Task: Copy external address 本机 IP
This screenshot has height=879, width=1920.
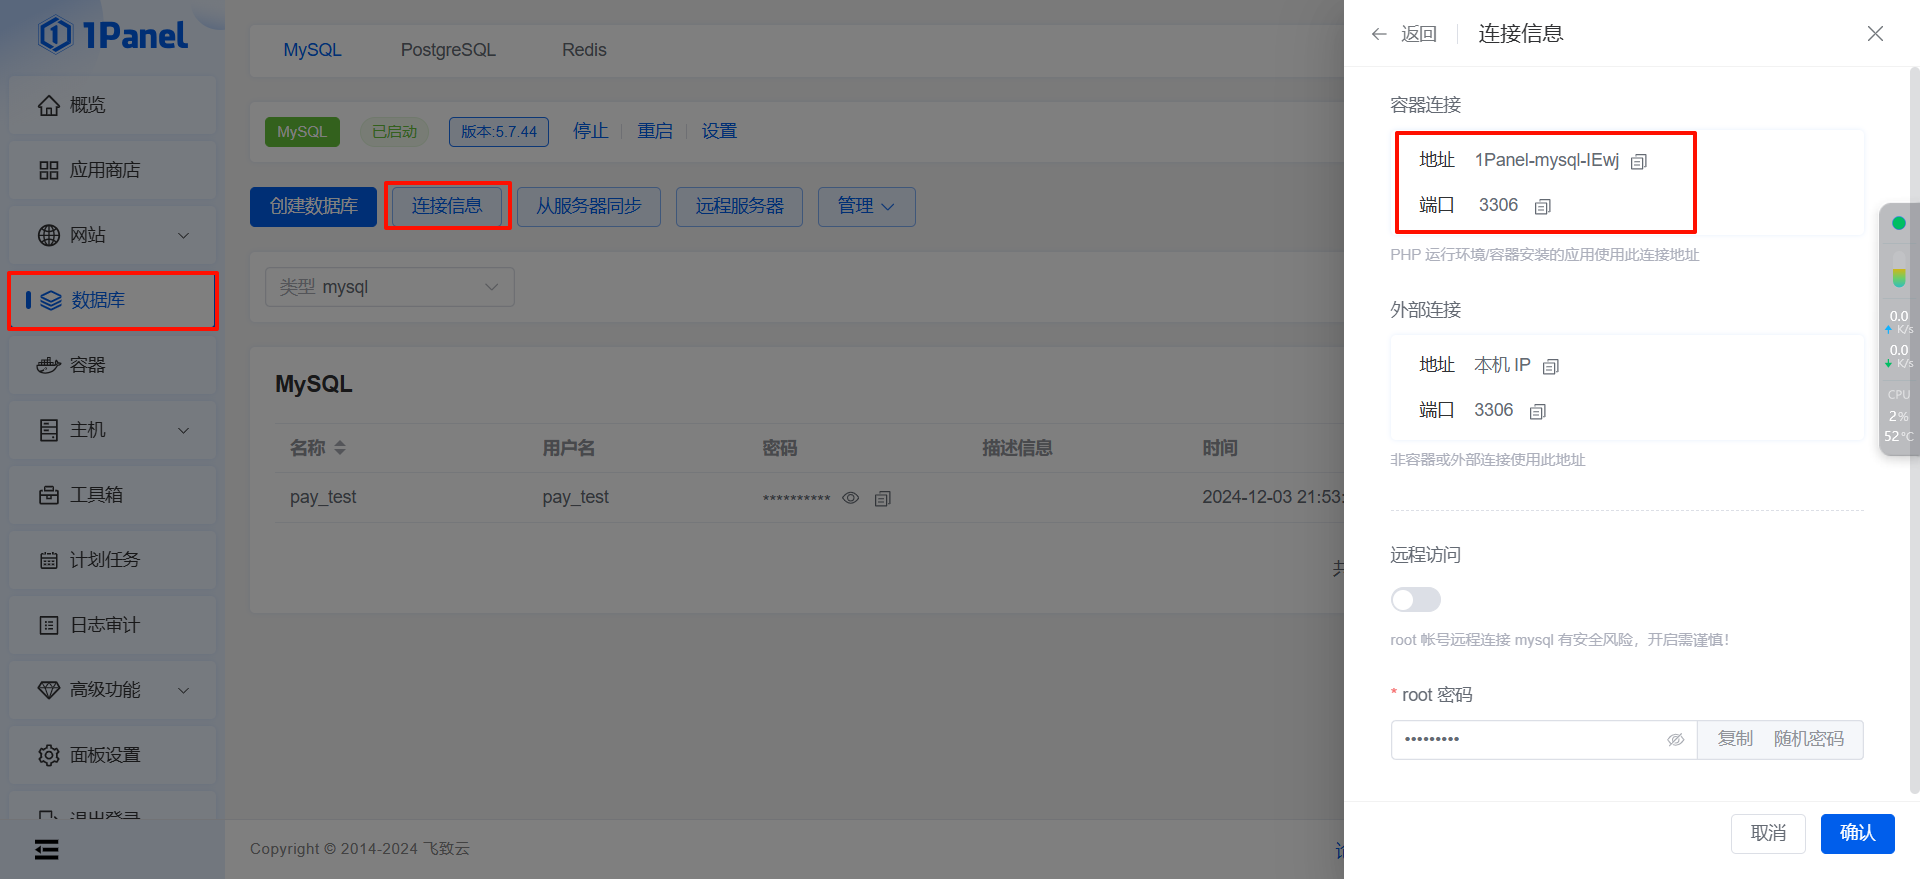Action: coord(1550,366)
